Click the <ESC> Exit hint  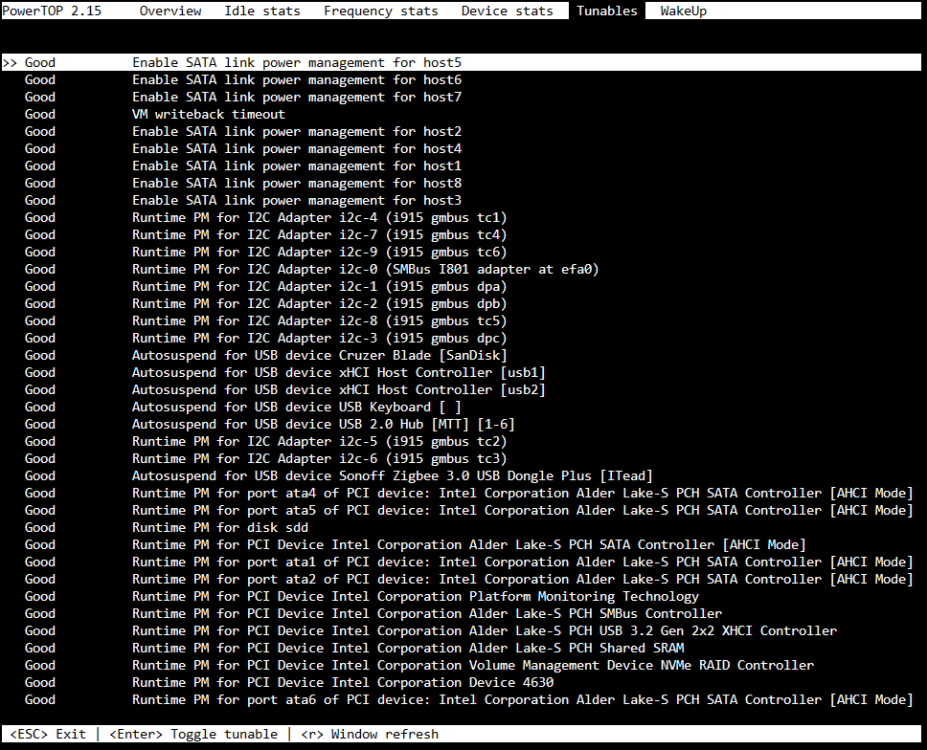(x=48, y=734)
